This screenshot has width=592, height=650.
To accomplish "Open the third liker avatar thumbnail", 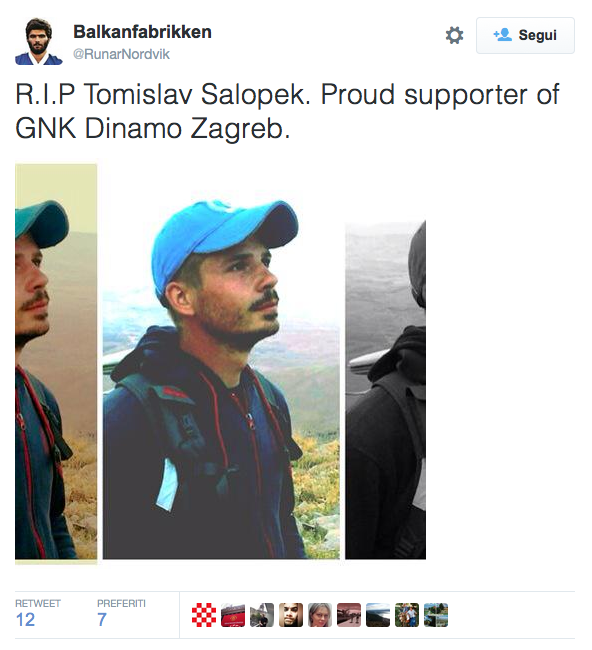I will click(262, 615).
